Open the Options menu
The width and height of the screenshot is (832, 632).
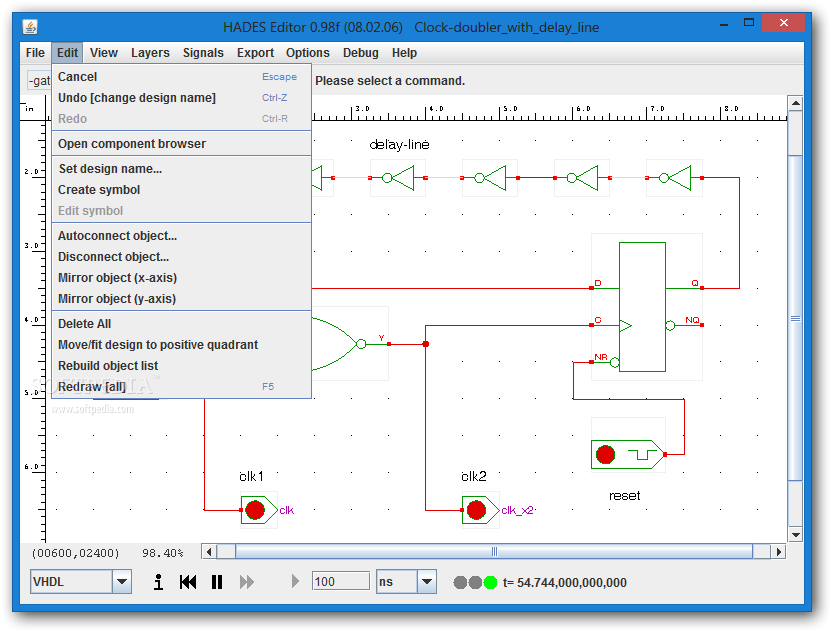[x=308, y=53]
